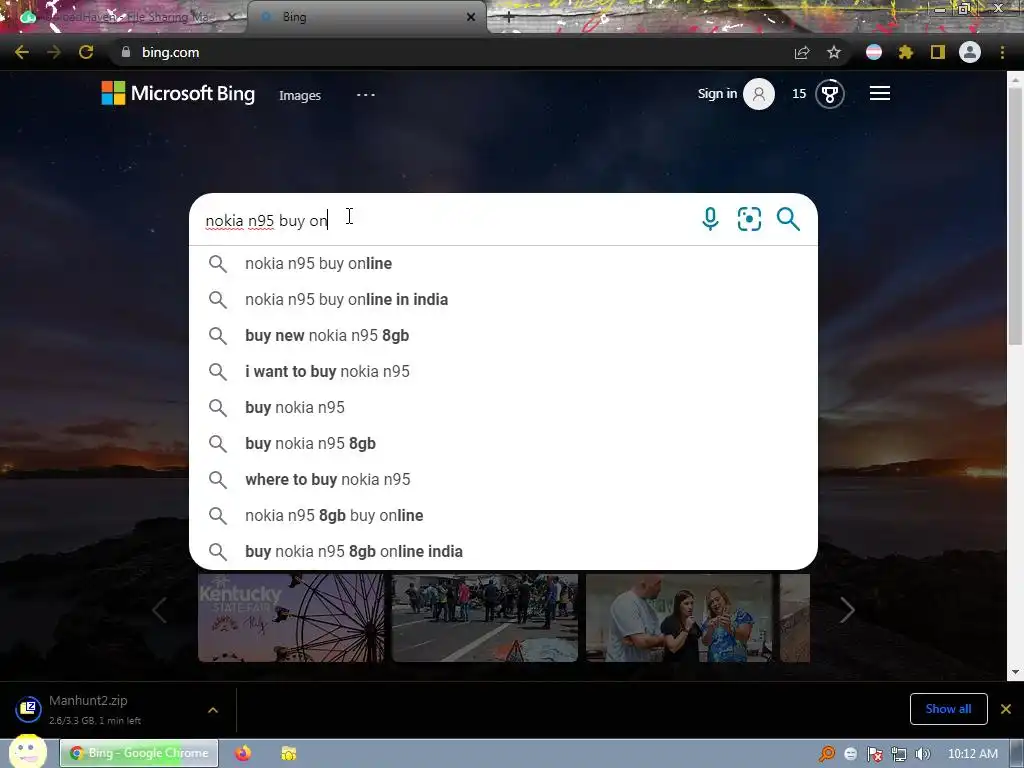Open the hamburger settings menu

click(880, 93)
